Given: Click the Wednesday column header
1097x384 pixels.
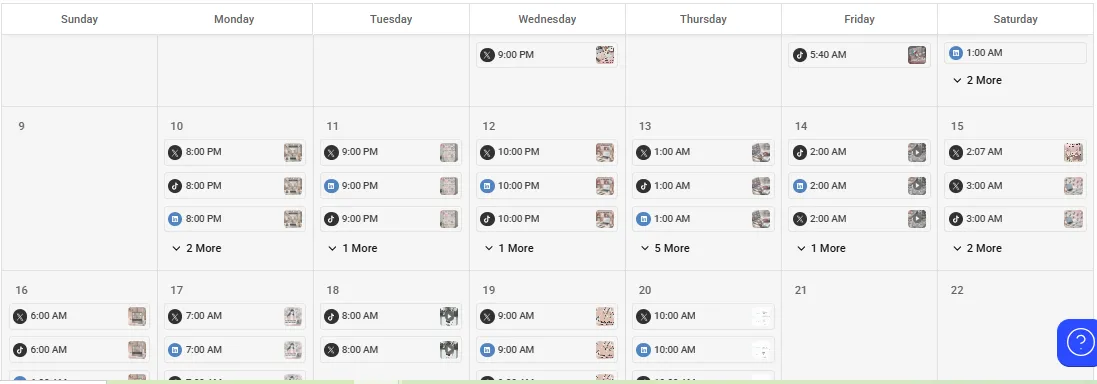Looking at the screenshot, I should (547, 19).
